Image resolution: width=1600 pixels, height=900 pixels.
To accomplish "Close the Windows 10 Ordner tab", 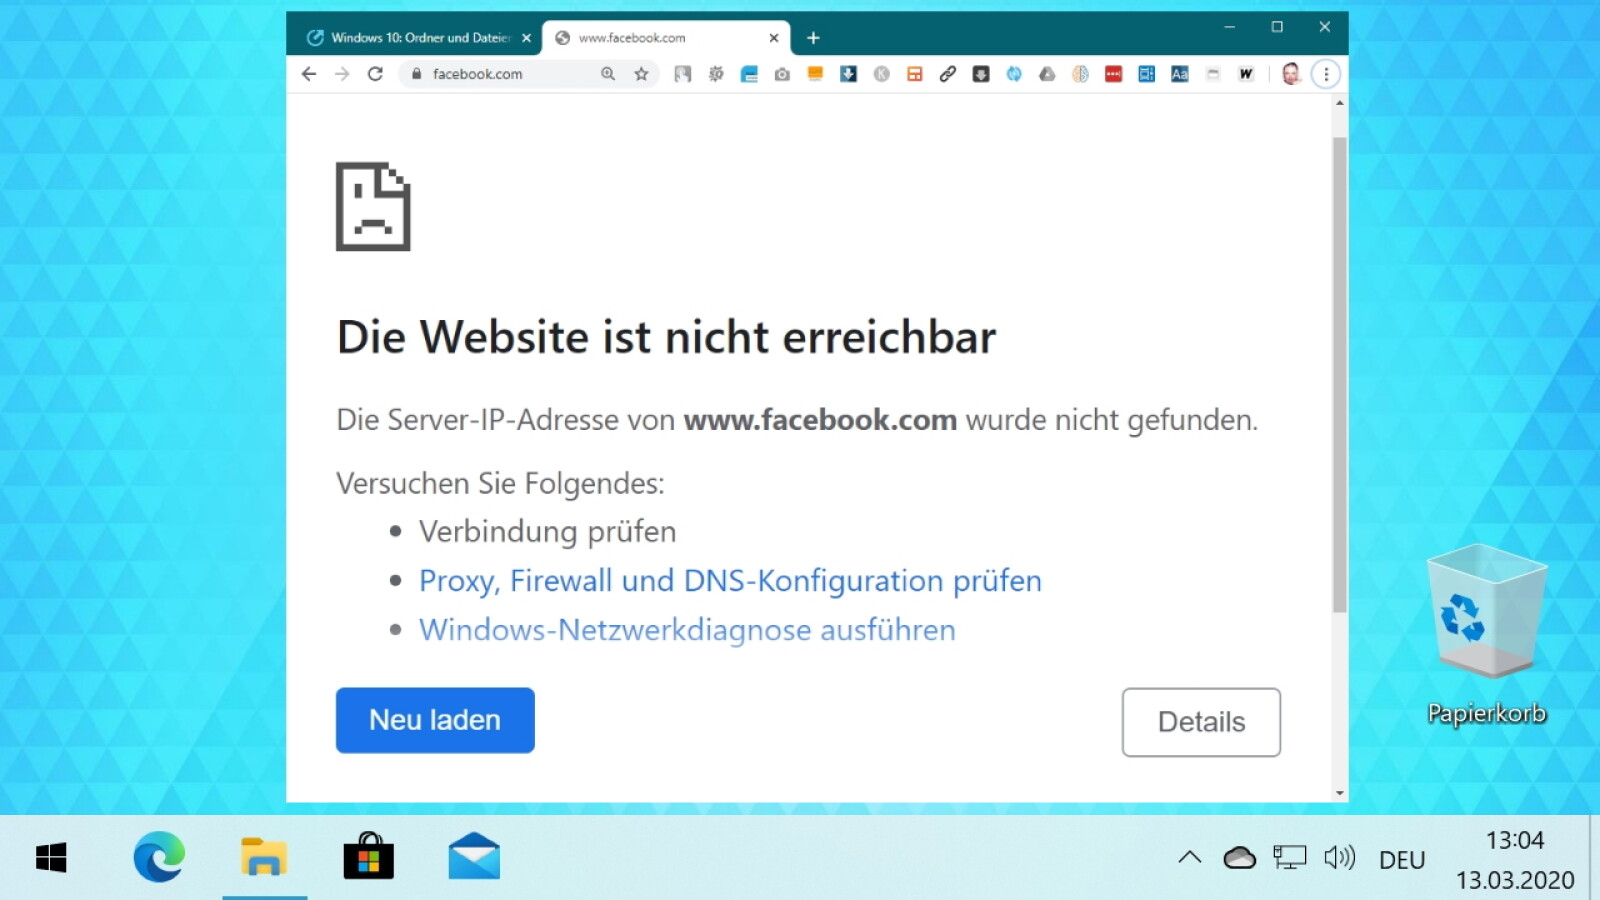I will [526, 38].
